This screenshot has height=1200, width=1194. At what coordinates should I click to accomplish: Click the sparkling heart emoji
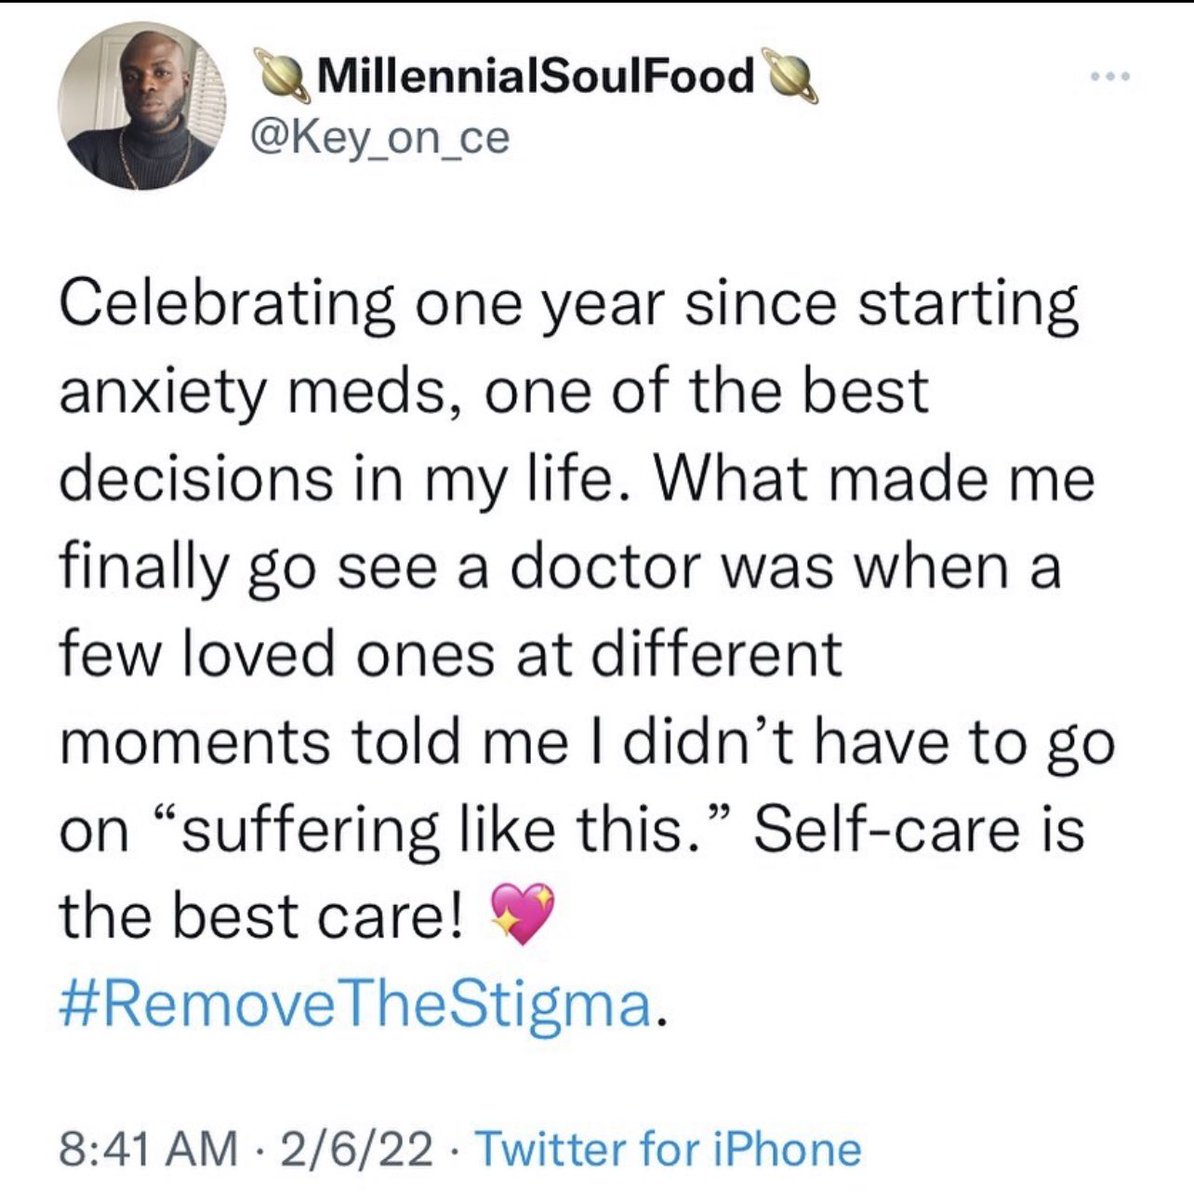coord(523,916)
